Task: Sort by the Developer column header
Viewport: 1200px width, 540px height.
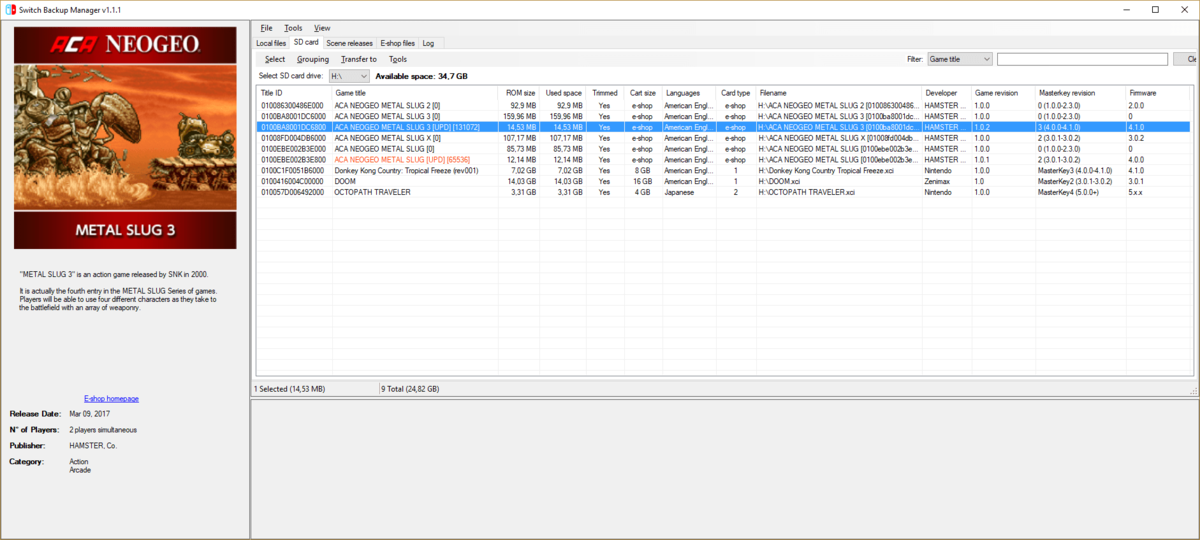Action: (x=946, y=92)
